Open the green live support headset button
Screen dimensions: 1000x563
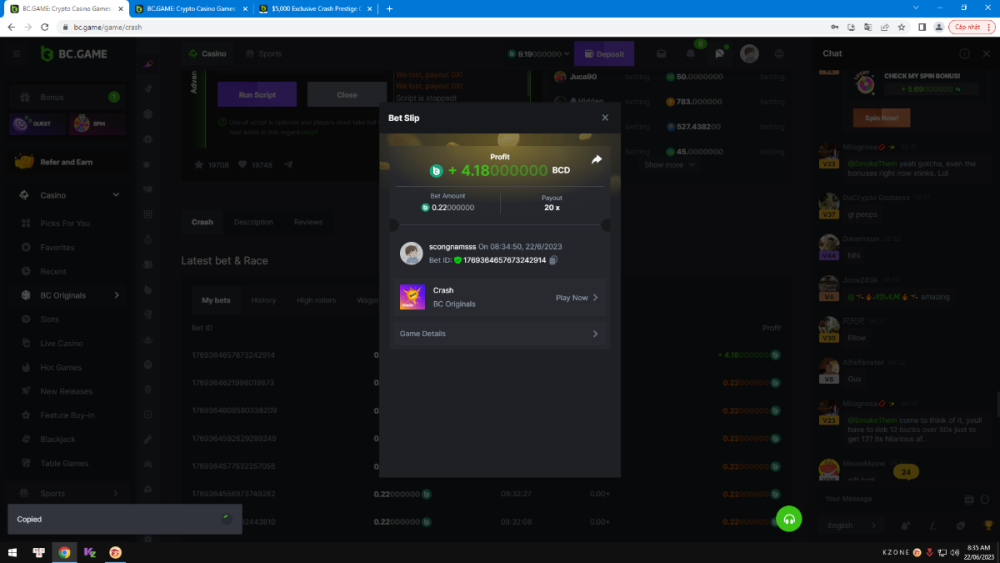(789, 518)
